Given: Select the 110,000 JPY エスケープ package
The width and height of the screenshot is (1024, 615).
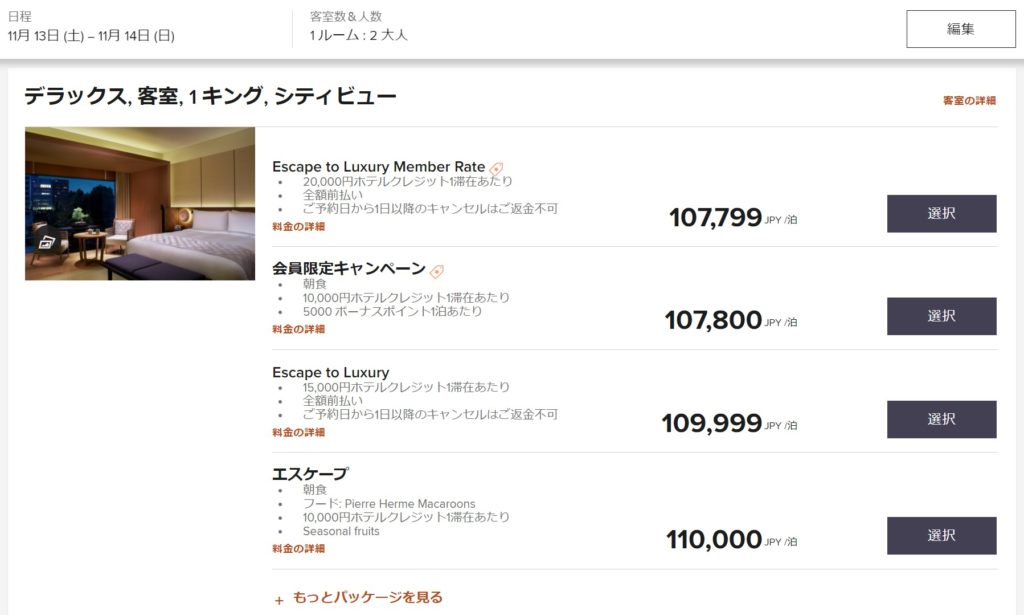Looking at the screenshot, I should point(941,536).
